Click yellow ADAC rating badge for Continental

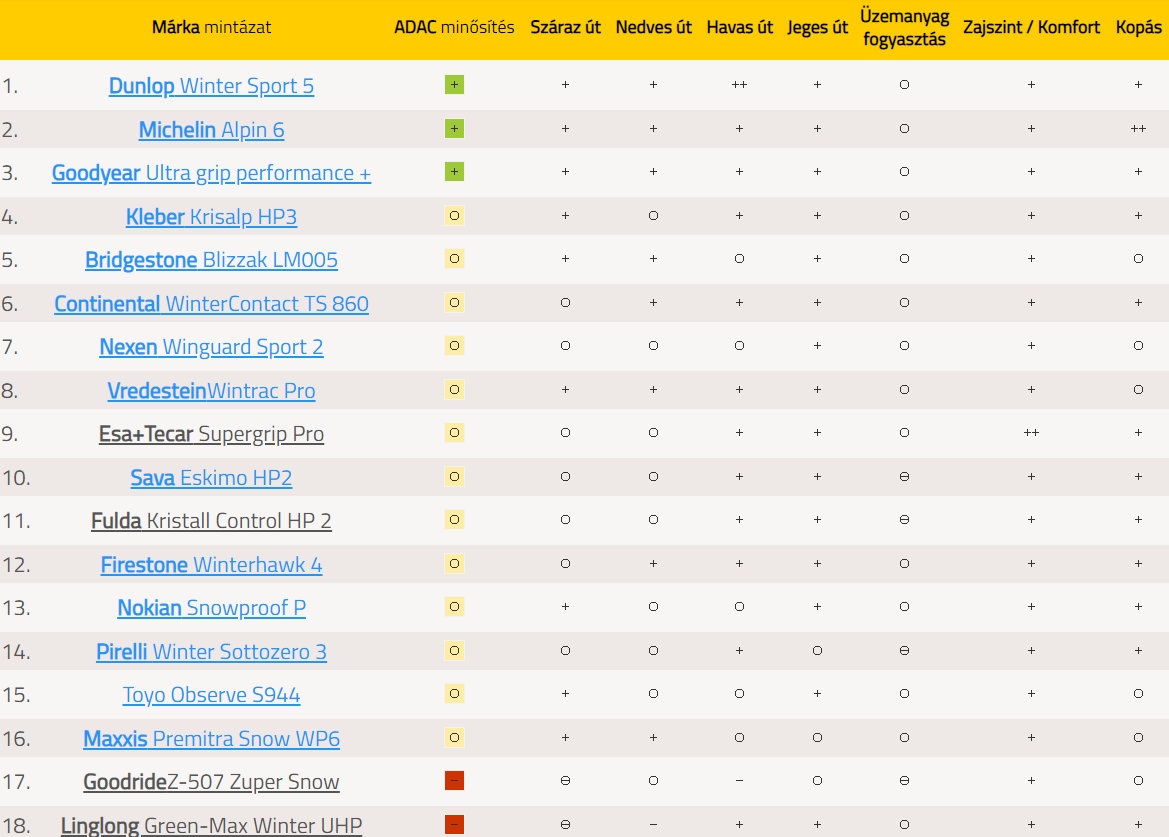pos(454,303)
